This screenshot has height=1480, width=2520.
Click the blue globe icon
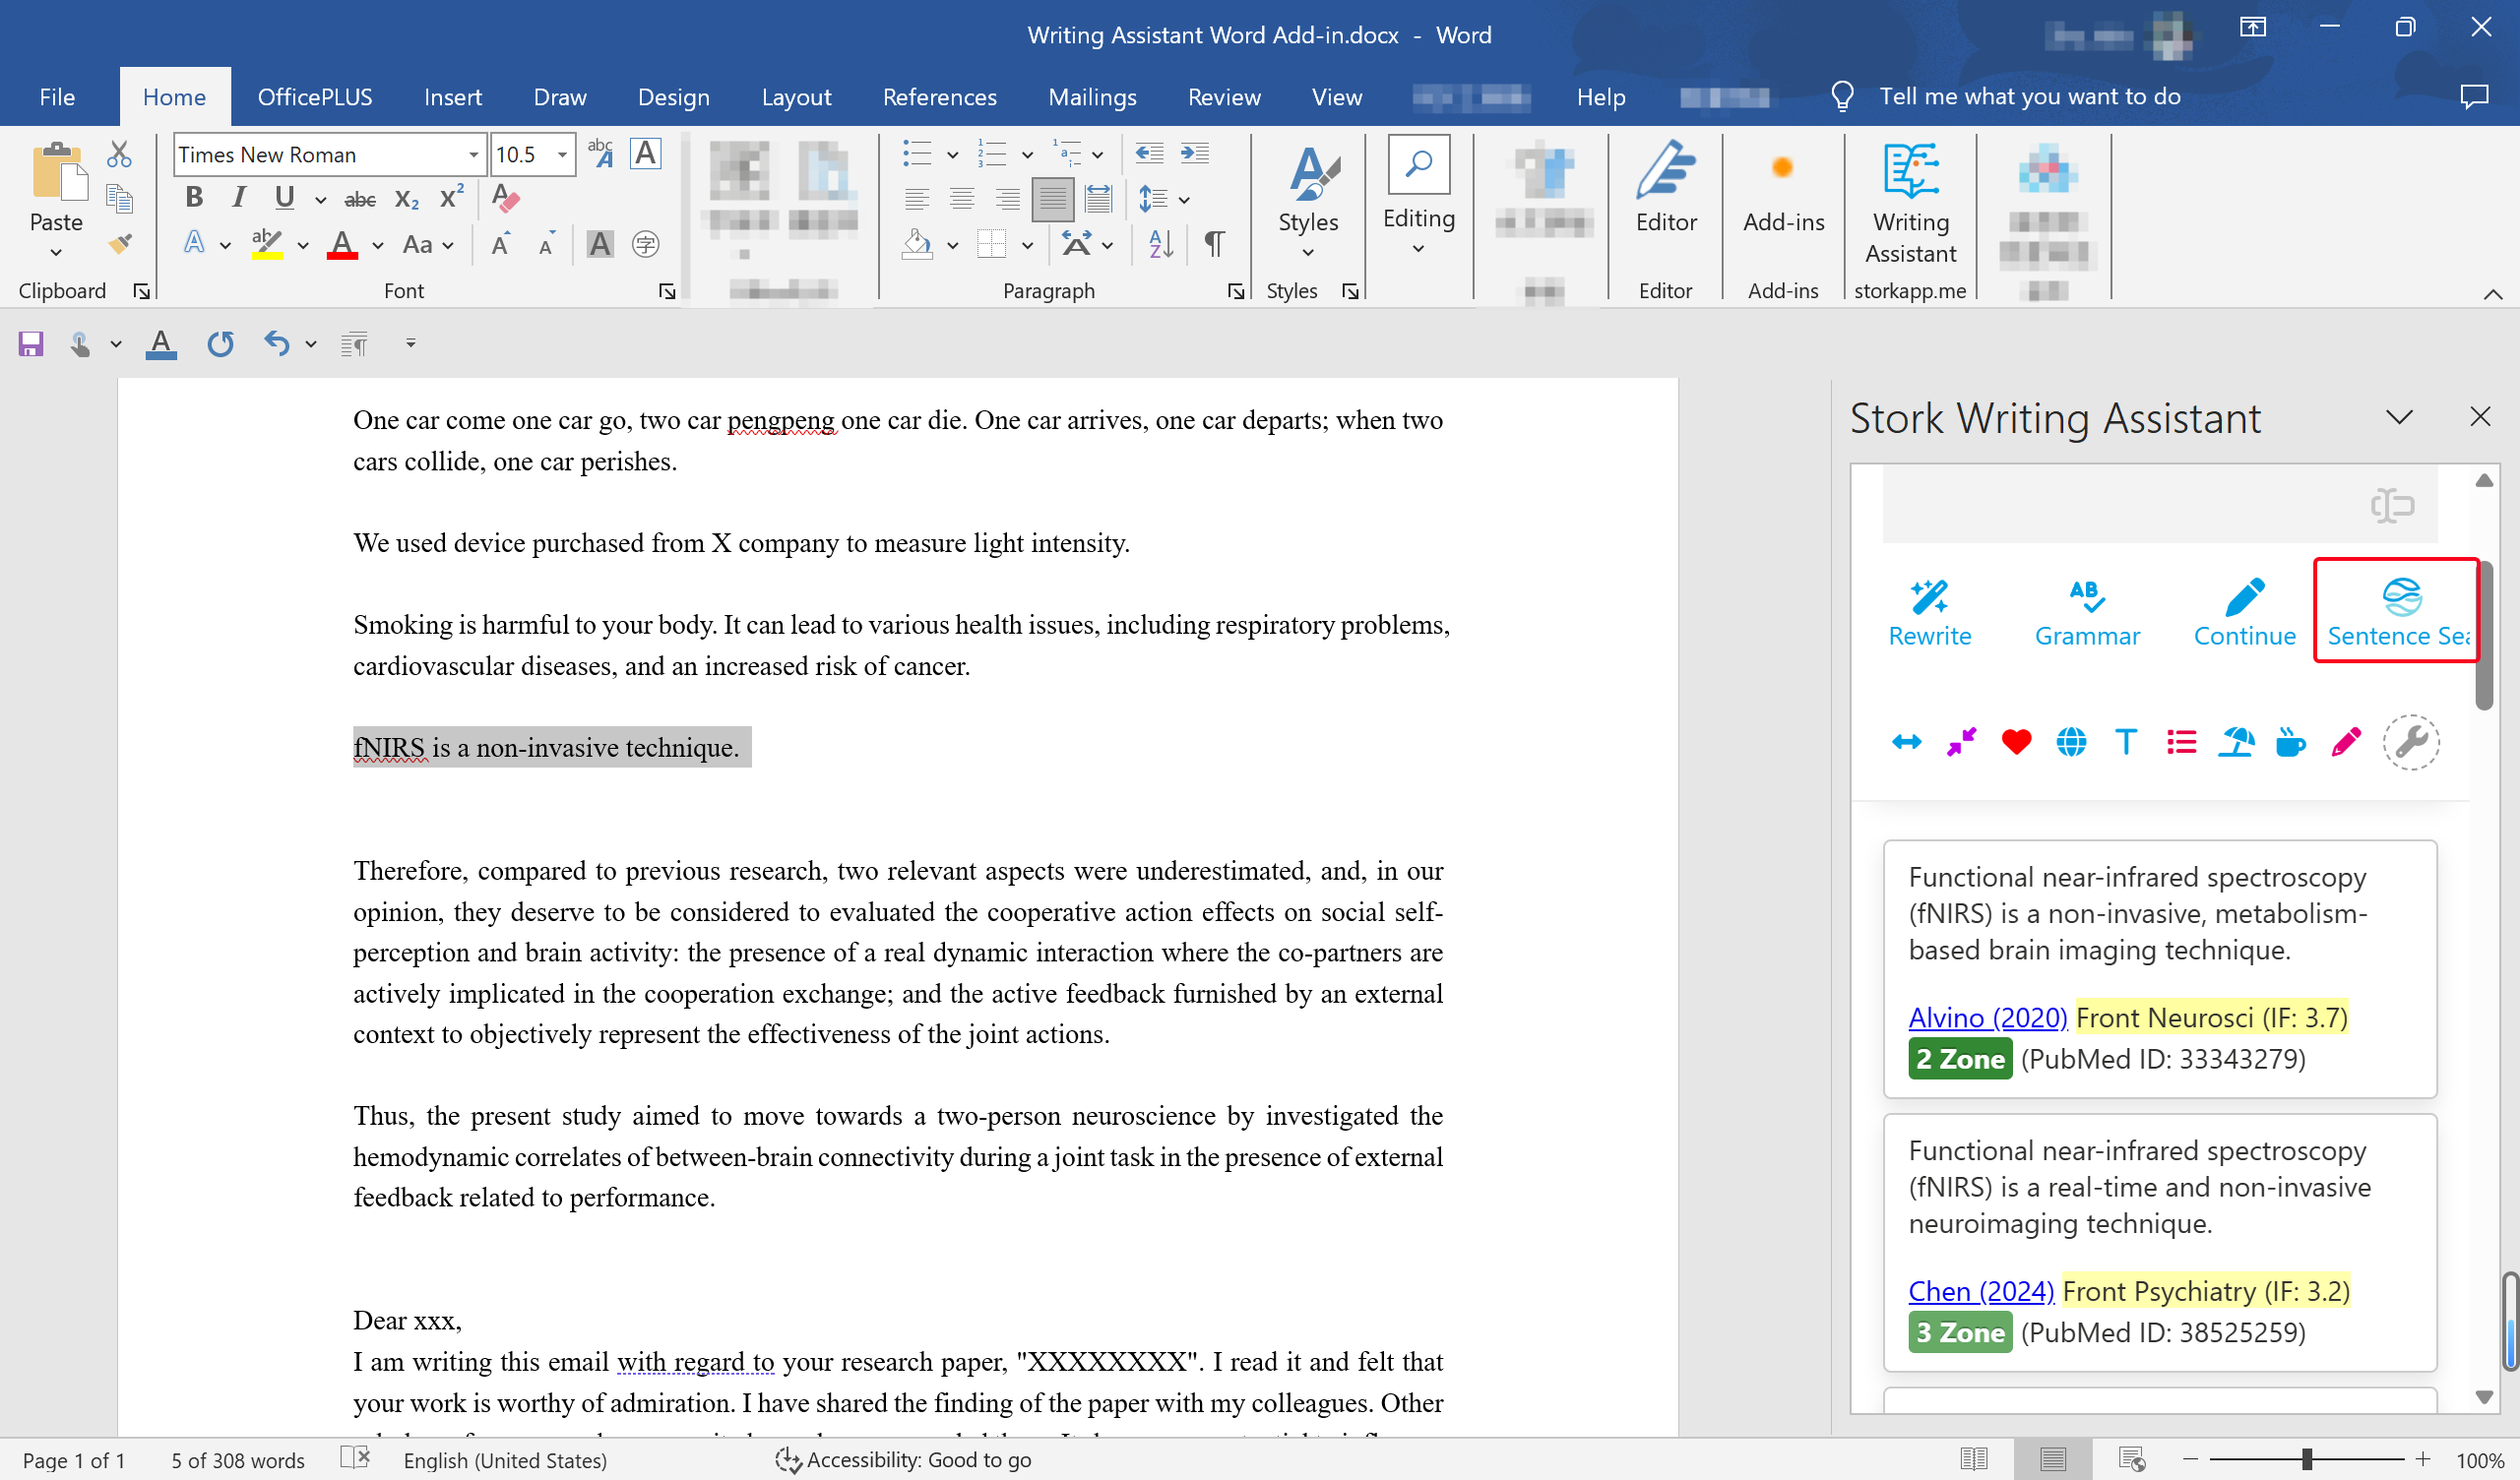tap(2071, 742)
